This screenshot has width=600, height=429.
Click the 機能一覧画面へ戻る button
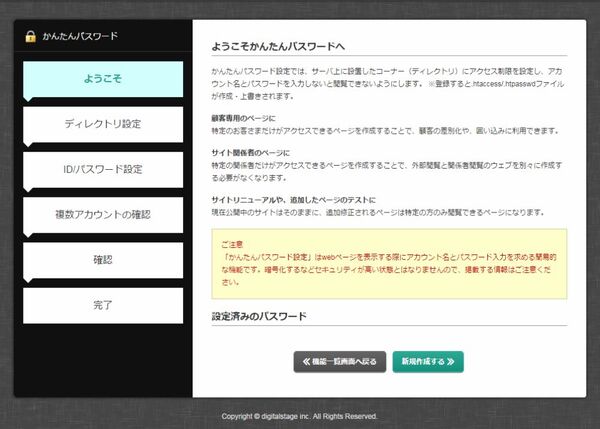pyautogui.click(x=340, y=362)
